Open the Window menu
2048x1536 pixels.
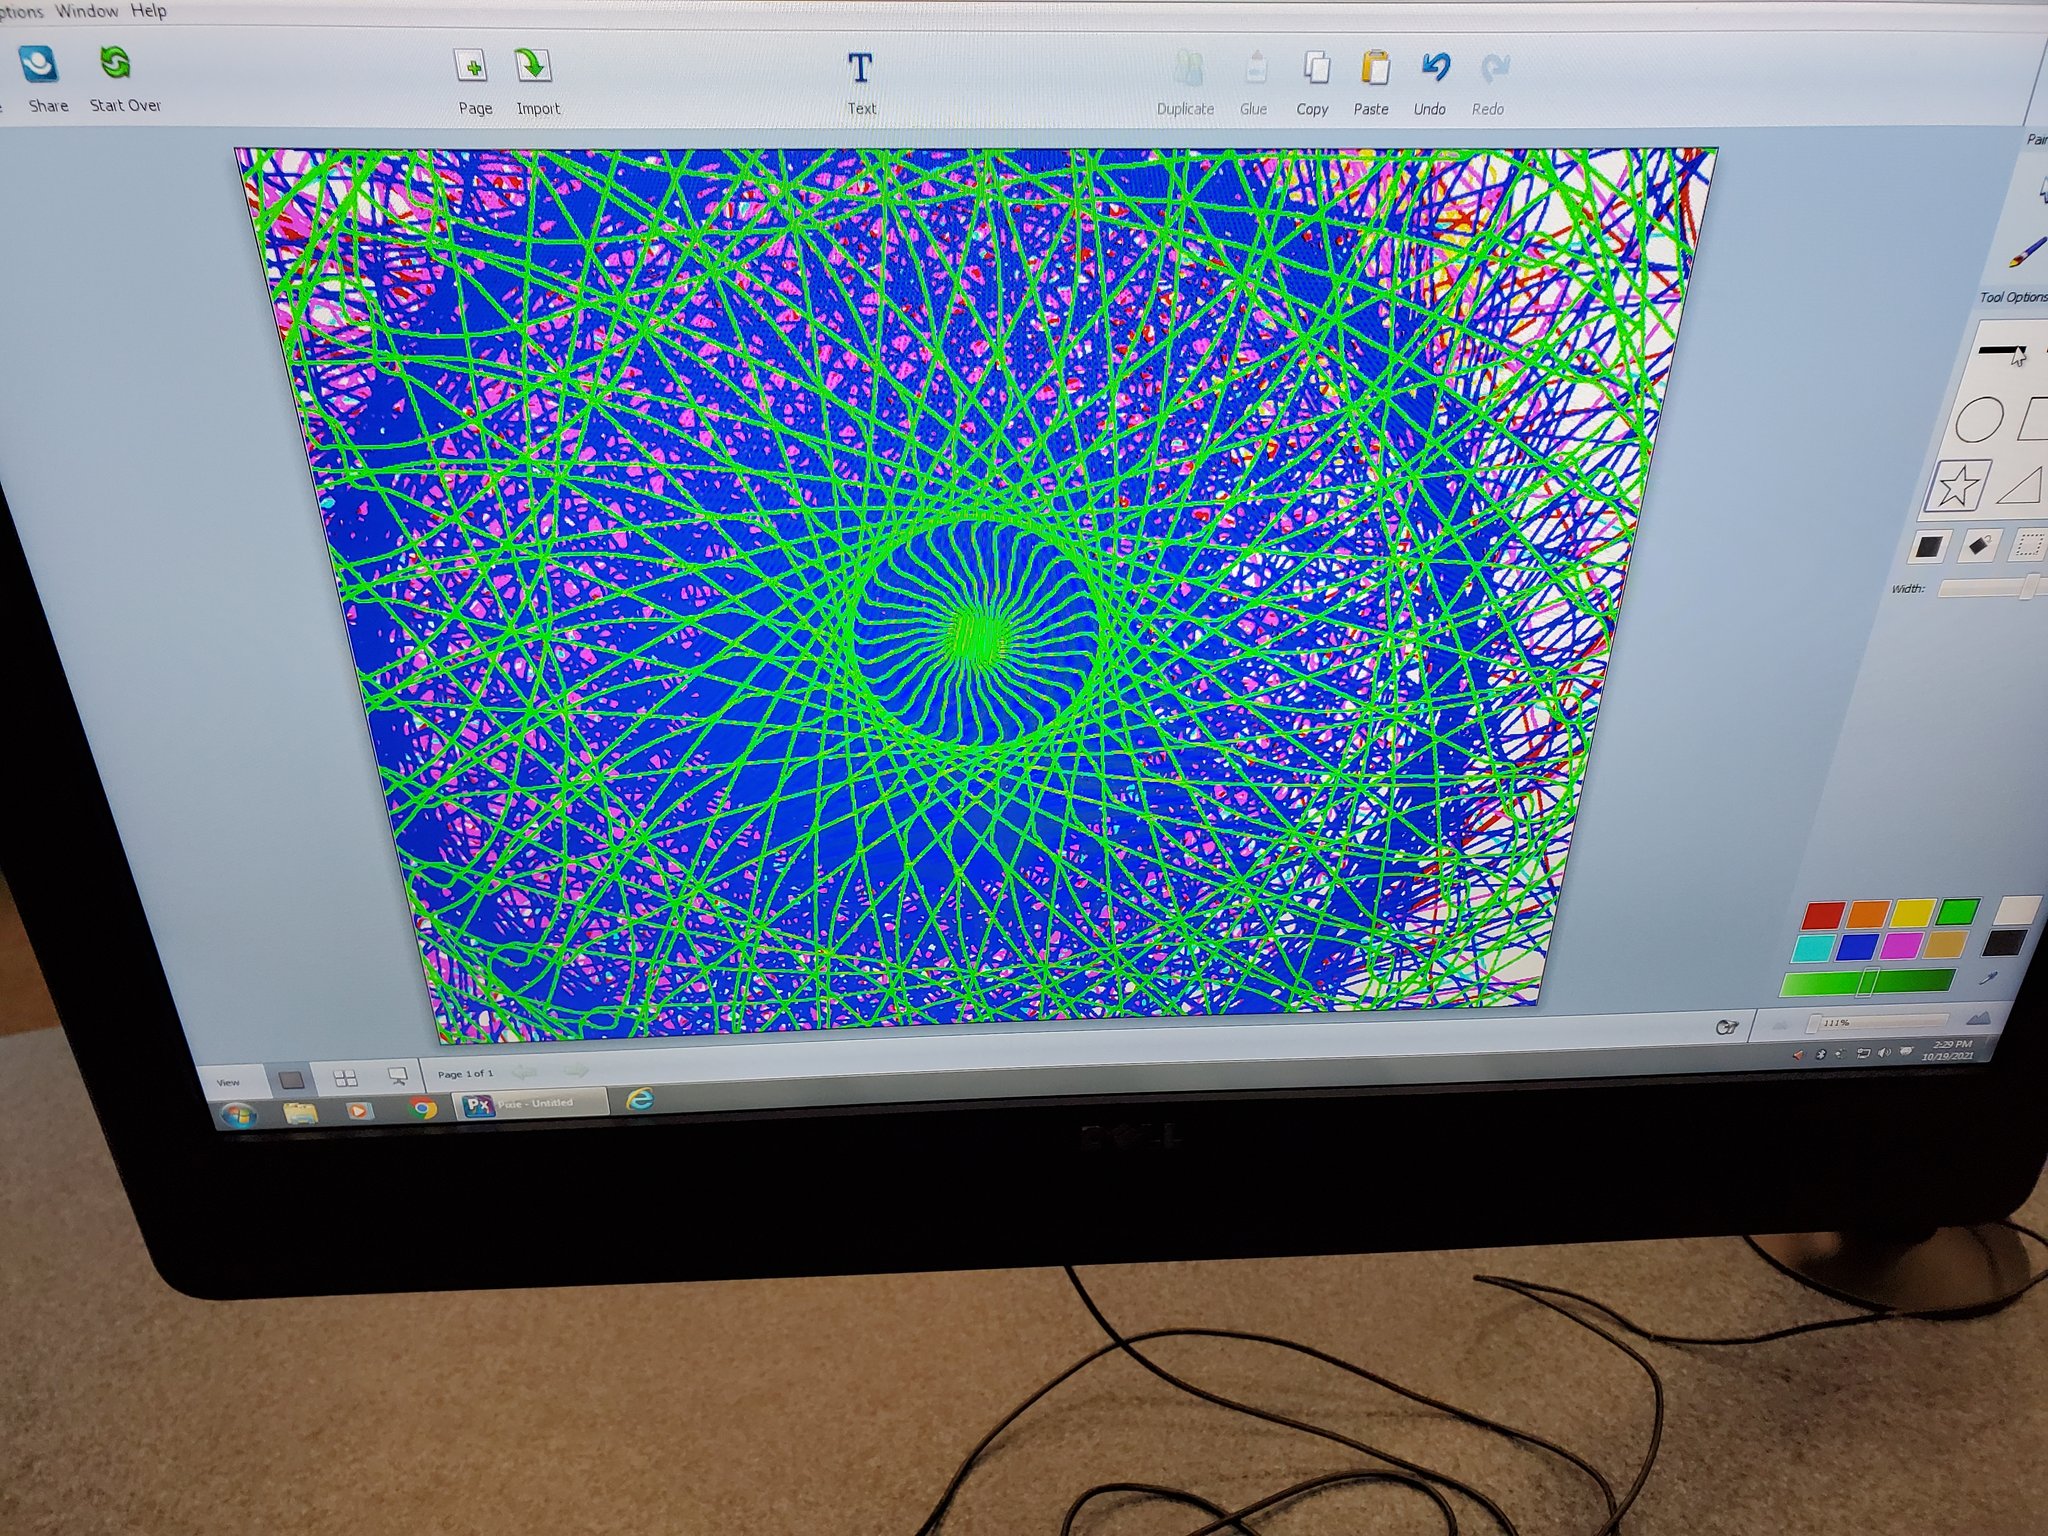87,11
